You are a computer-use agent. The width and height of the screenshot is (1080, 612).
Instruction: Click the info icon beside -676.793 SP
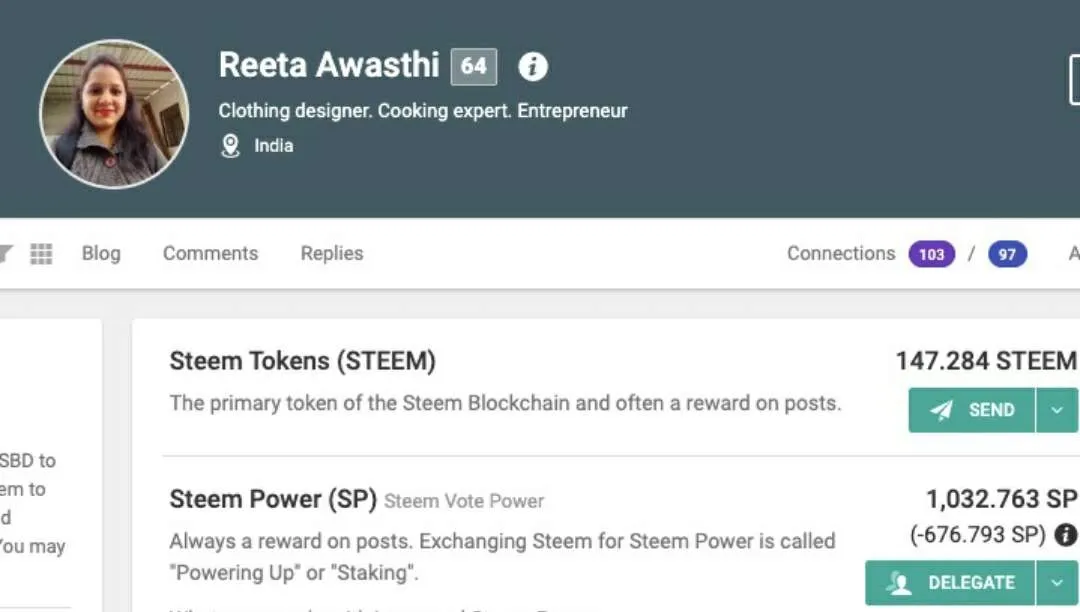pos(1066,535)
